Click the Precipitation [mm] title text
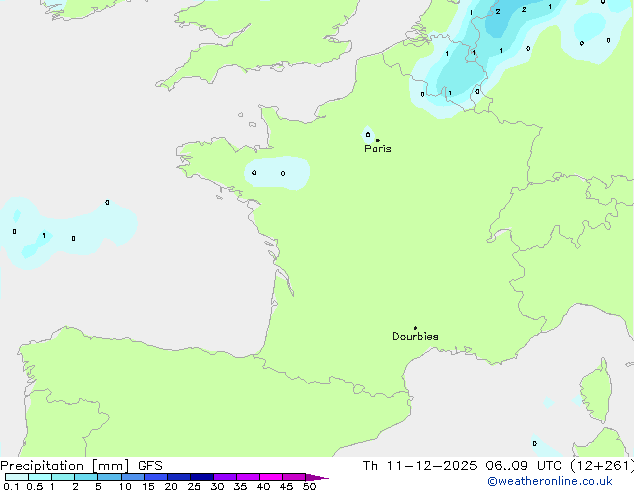 coord(65,466)
